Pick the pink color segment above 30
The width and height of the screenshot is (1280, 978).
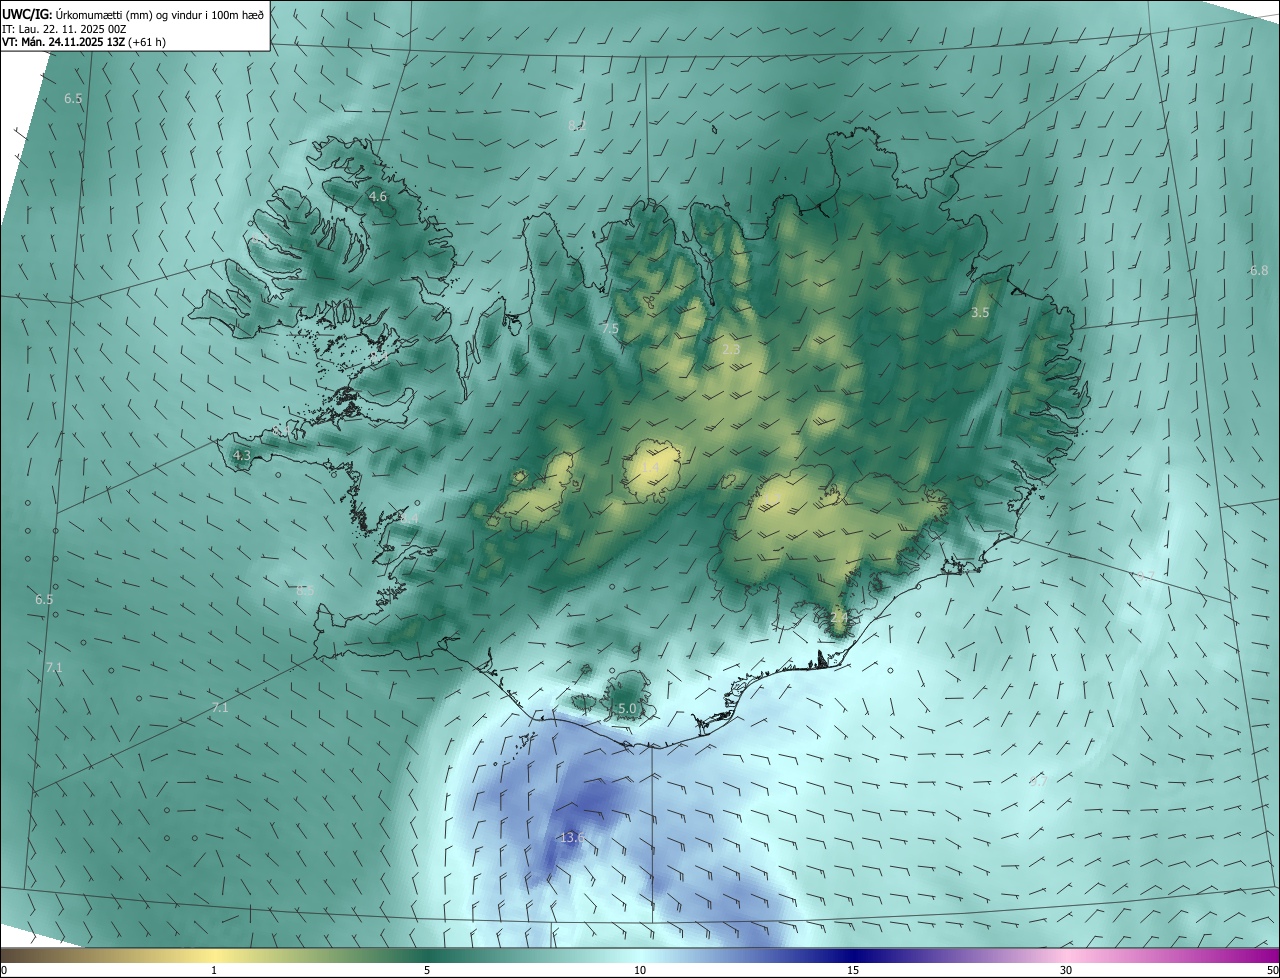coord(1067,955)
